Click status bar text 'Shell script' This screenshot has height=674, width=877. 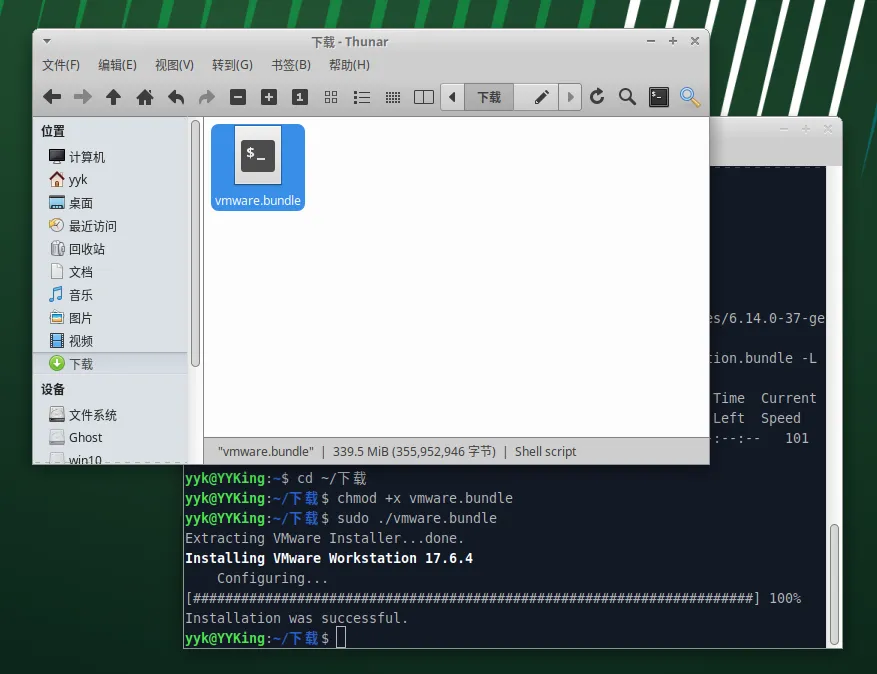click(545, 451)
